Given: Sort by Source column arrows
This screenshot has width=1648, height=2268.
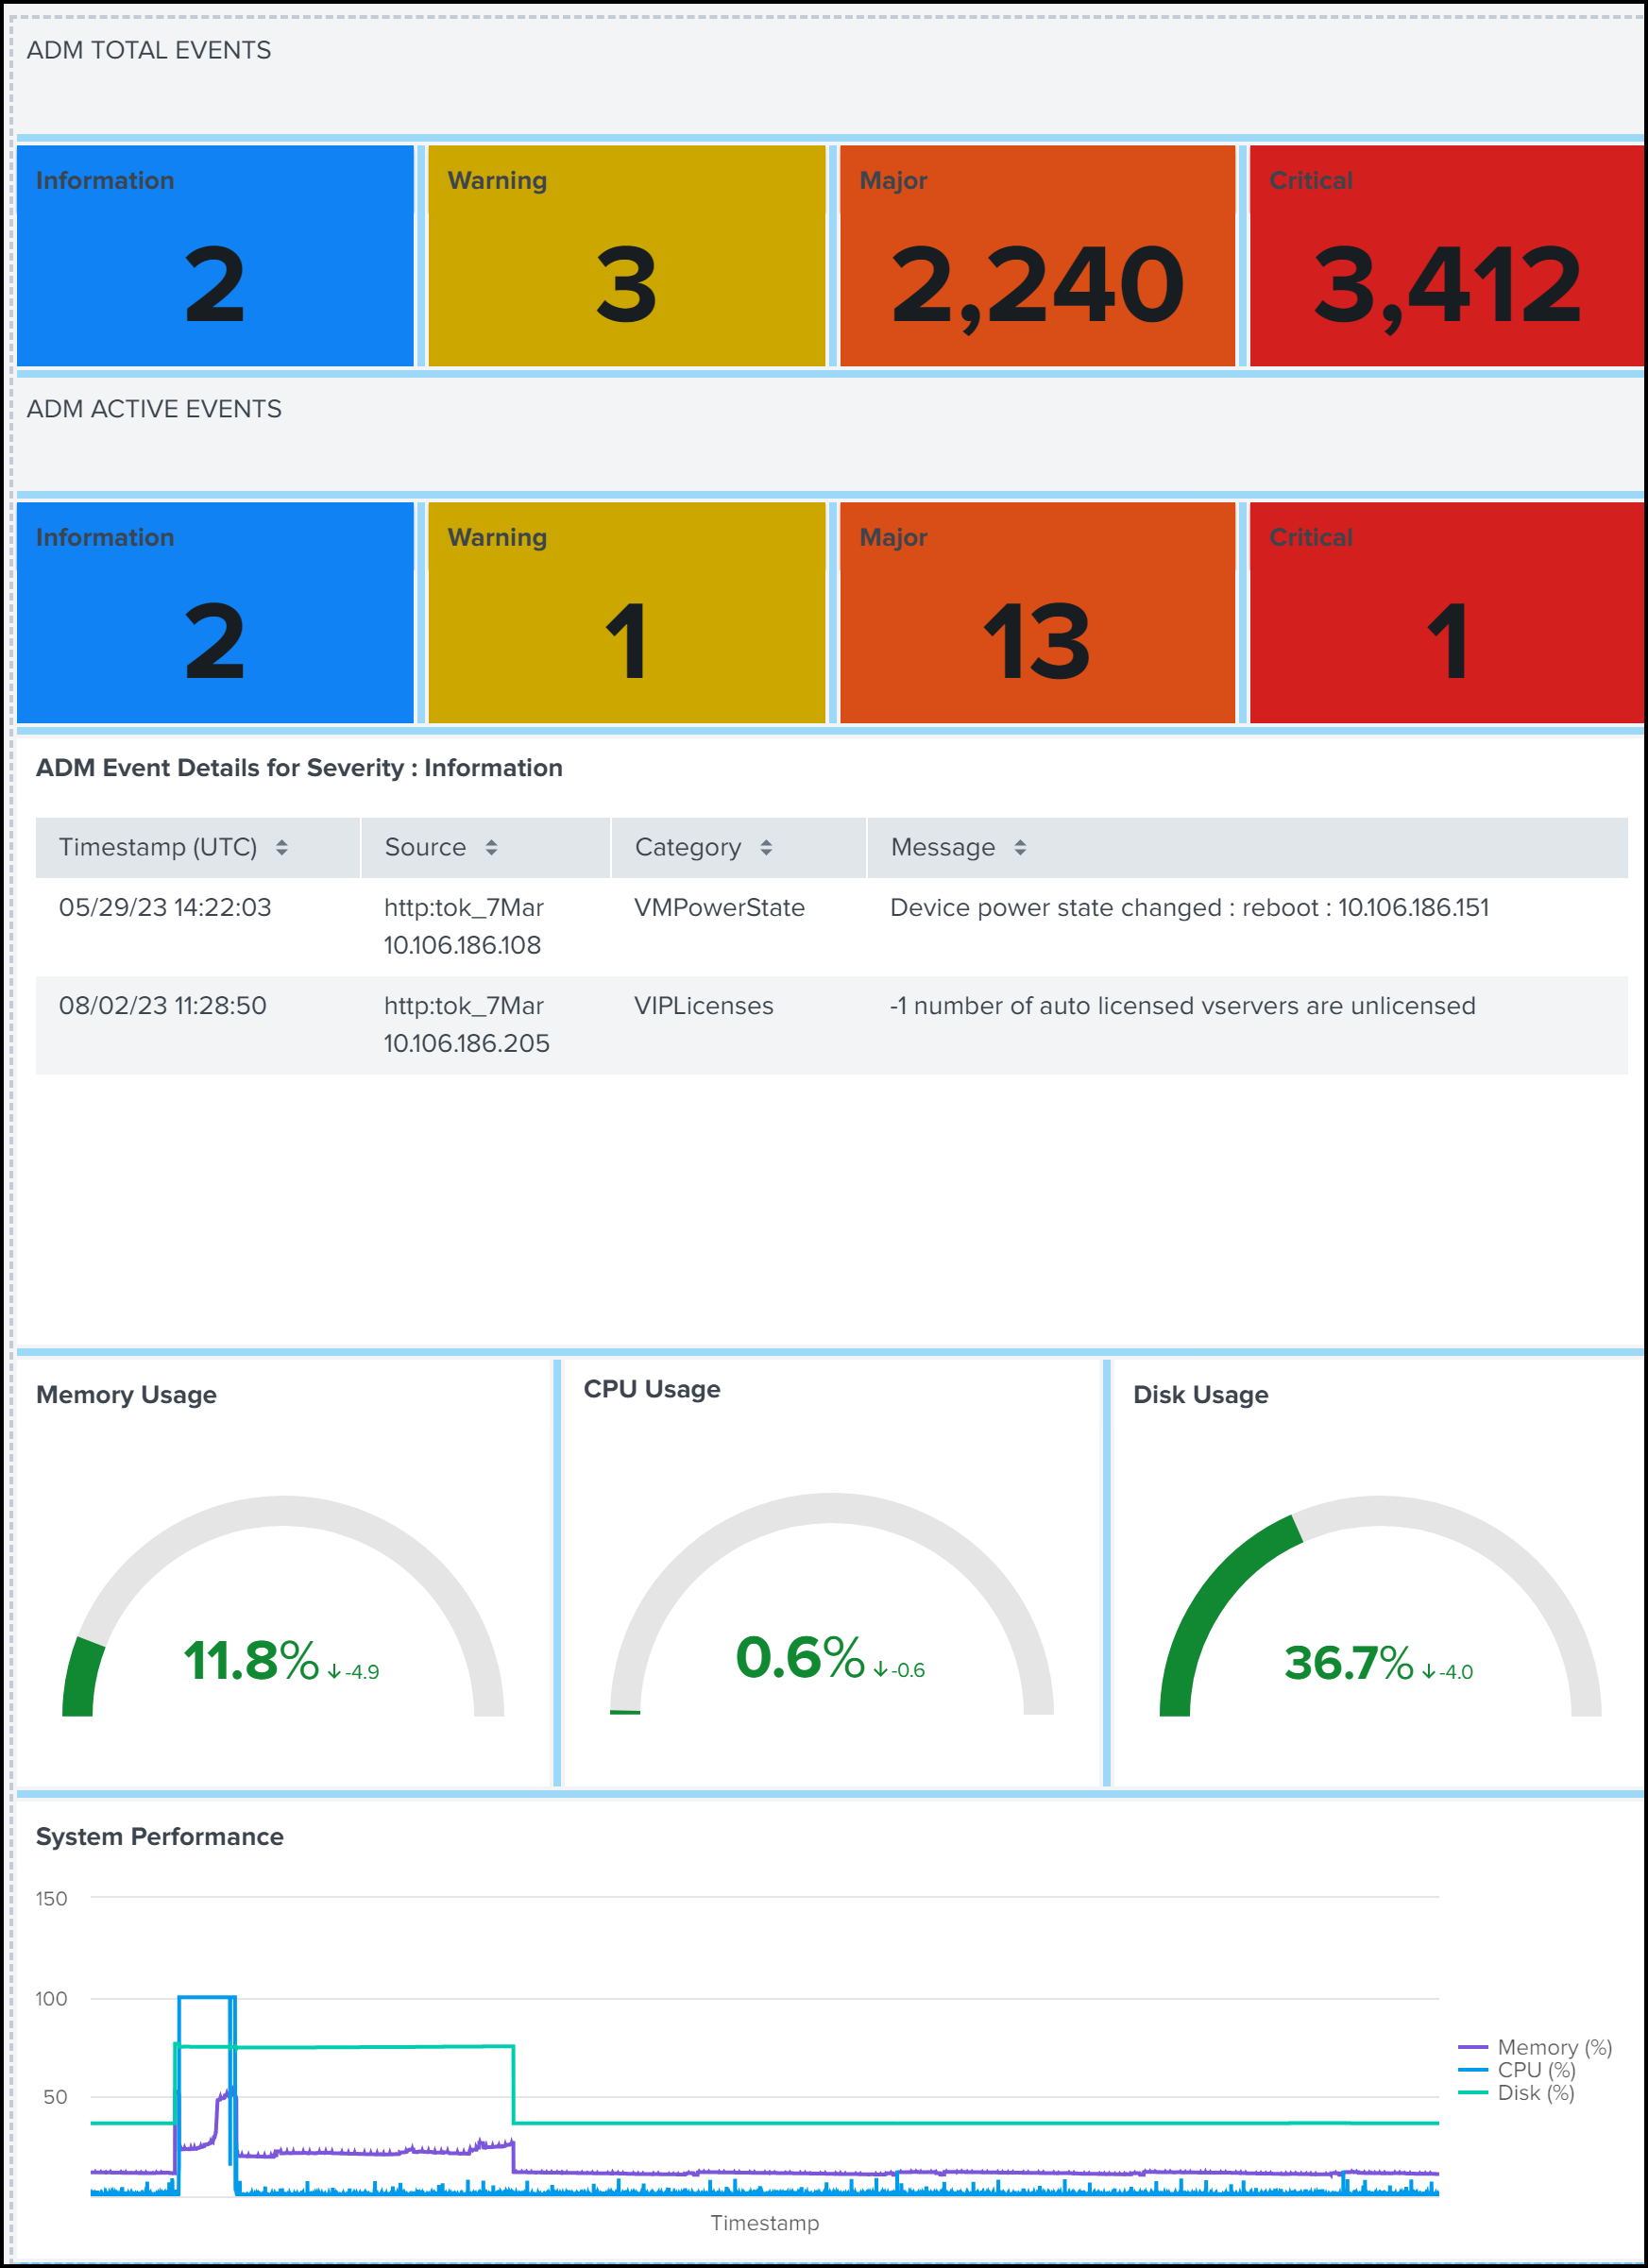Looking at the screenshot, I should [x=491, y=847].
